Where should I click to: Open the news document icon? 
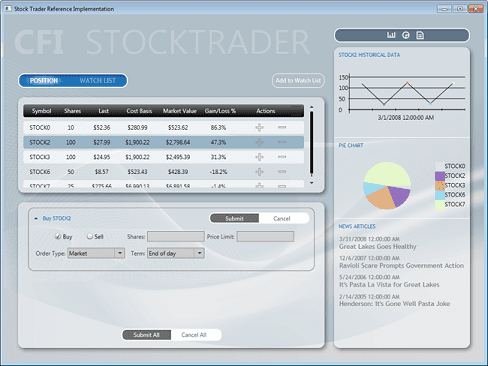[x=420, y=35]
